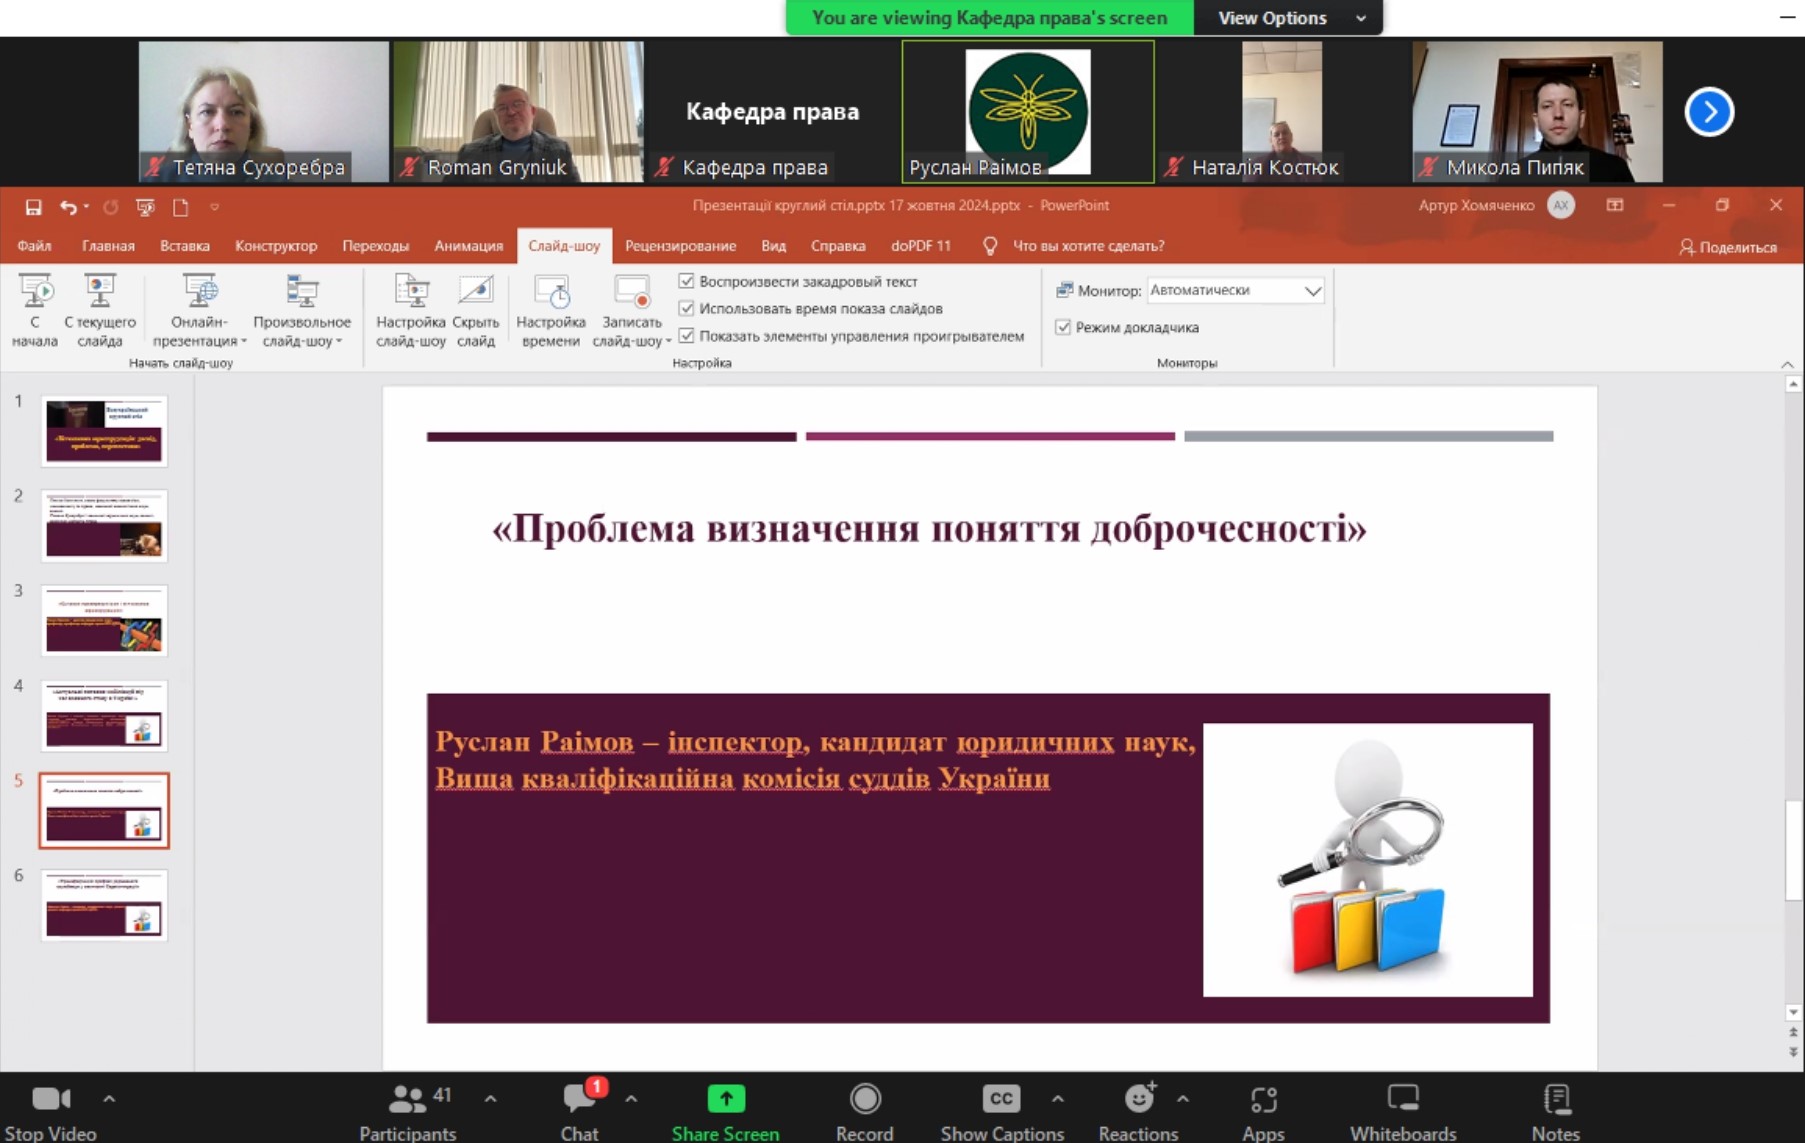Click the green Share Screen icon
This screenshot has width=1805, height=1143.
[x=725, y=1099]
